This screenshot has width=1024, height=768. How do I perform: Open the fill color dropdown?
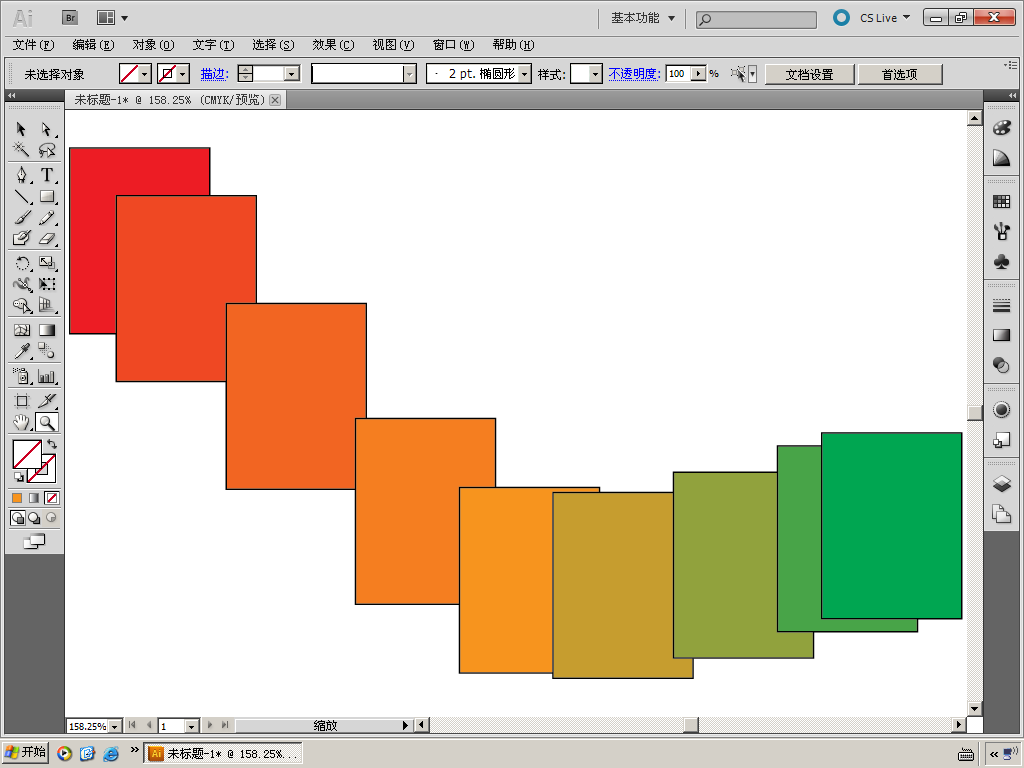click(144, 74)
